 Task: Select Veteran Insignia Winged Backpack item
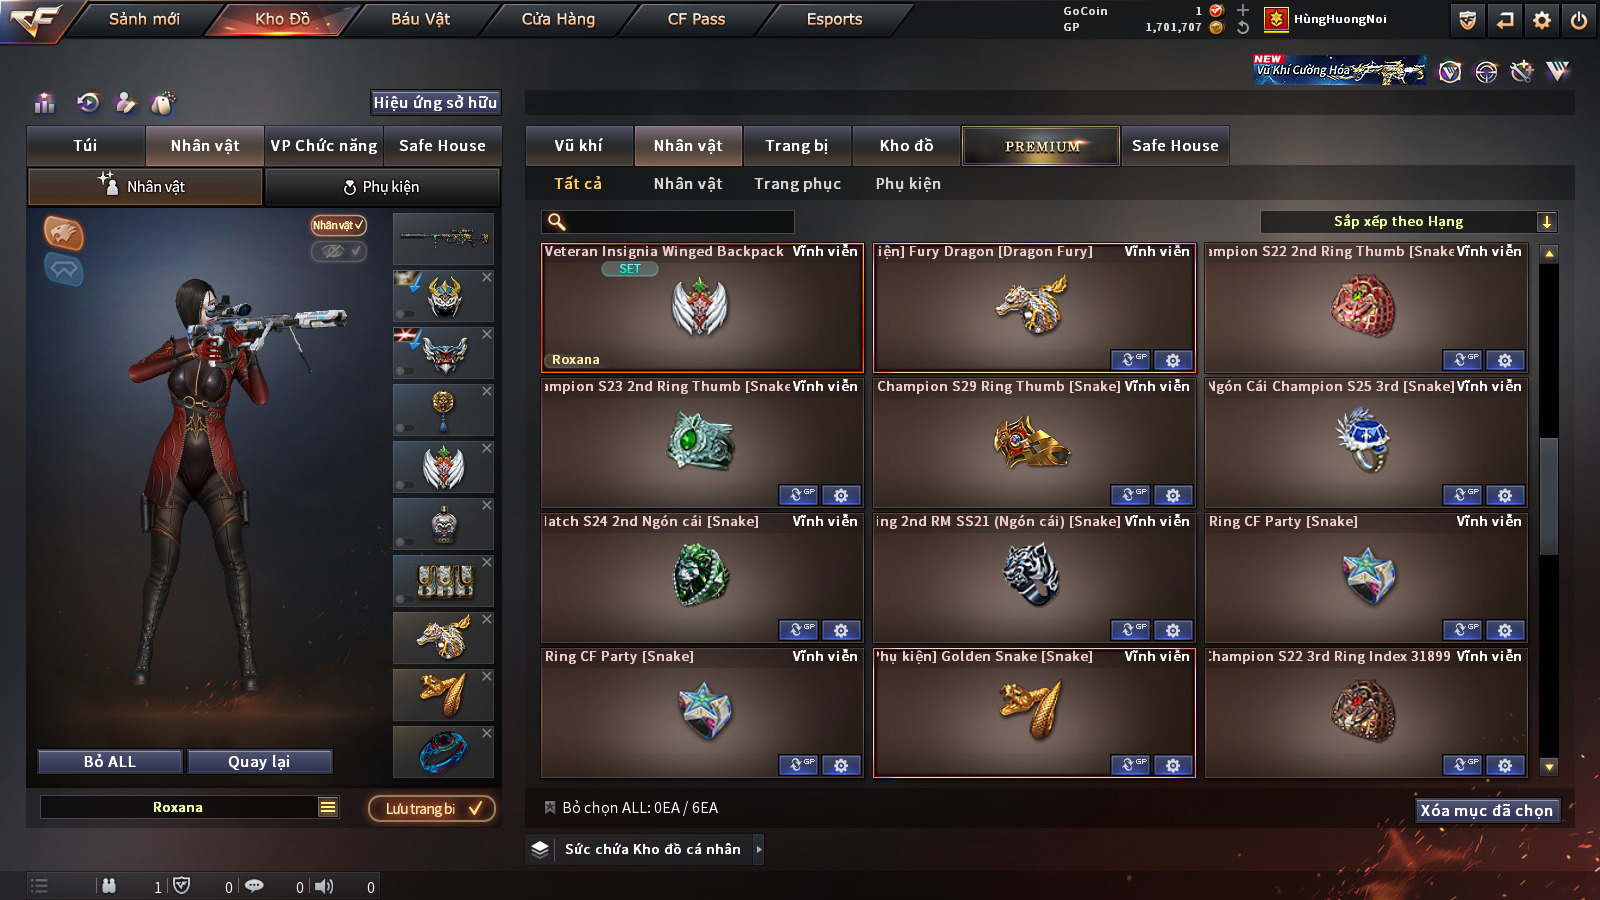click(x=702, y=308)
